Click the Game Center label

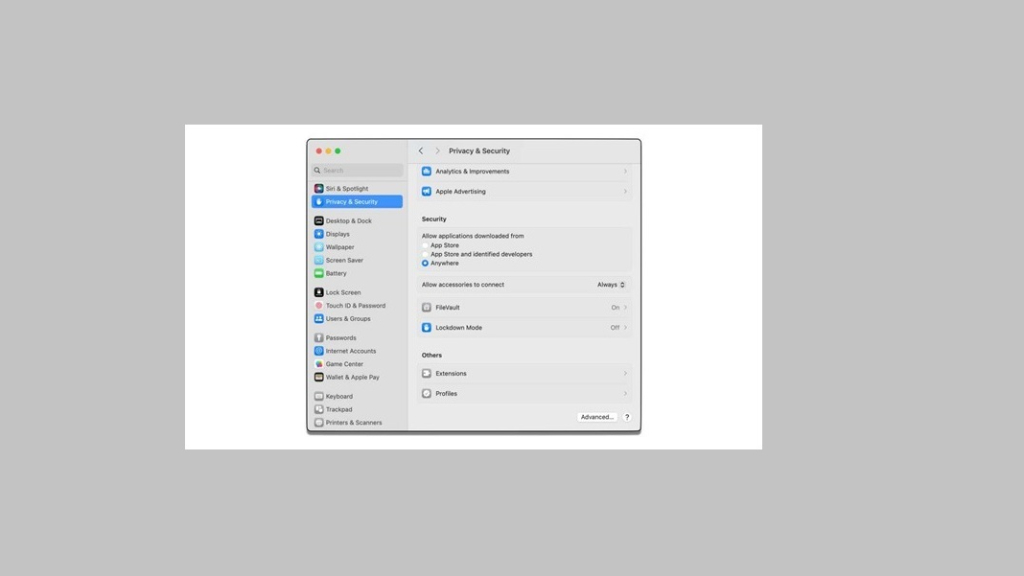pos(344,364)
